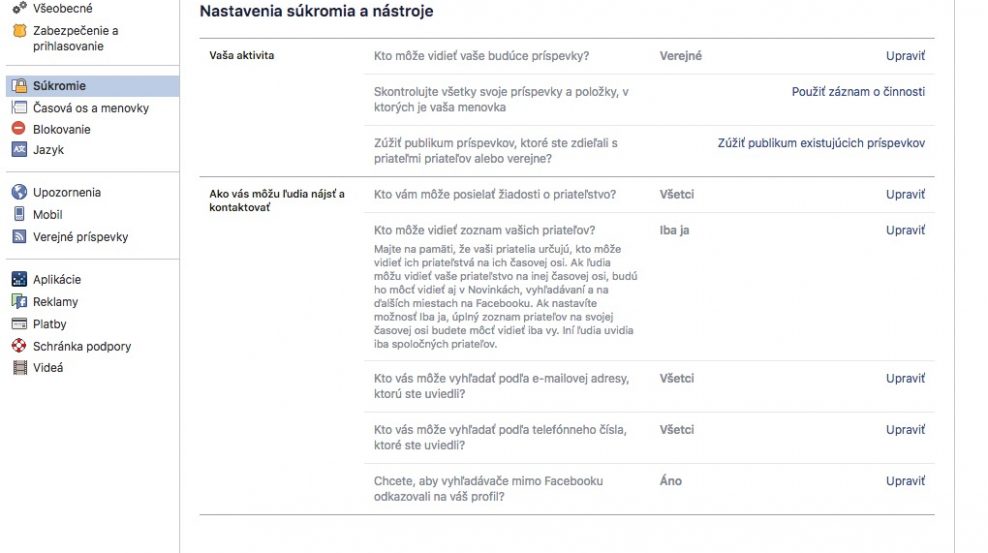Open Verejné príspevky settings section
The height and width of the screenshot is (553, 988).
pyautogui.click(x=80, y=237)
